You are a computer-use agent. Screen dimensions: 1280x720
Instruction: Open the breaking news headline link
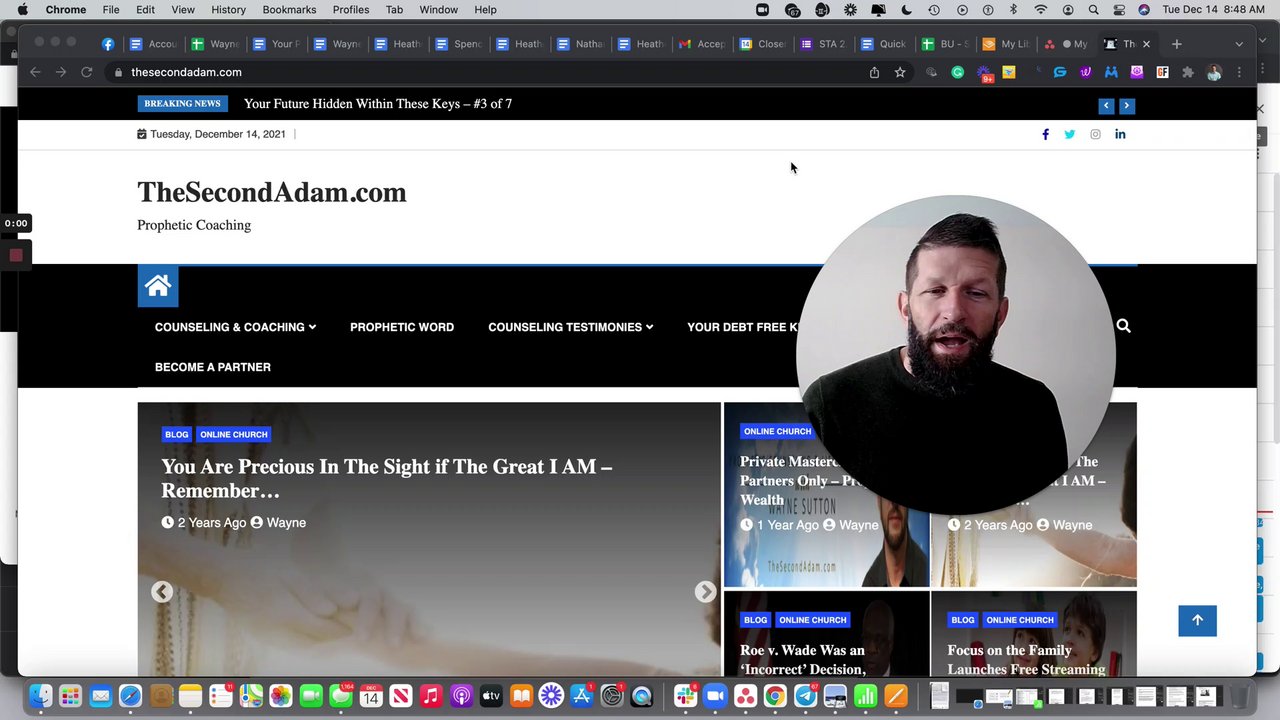pyautogui.click(x=378, y=104)
